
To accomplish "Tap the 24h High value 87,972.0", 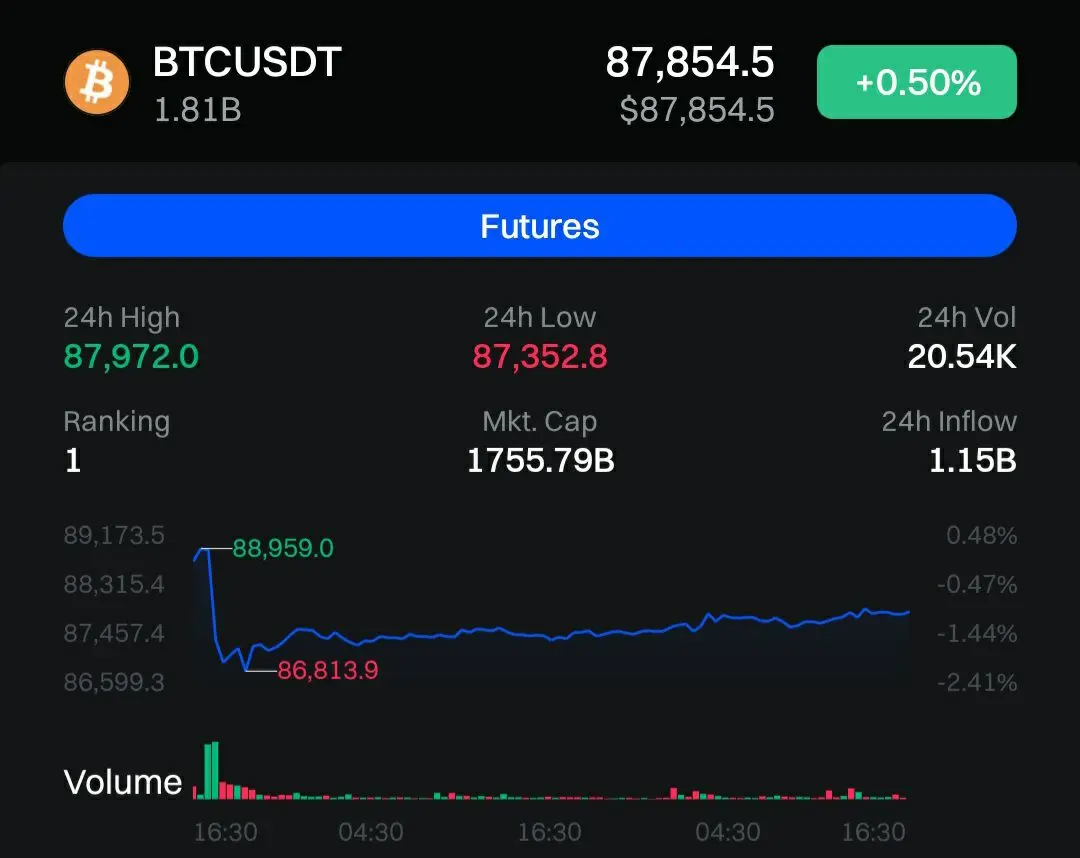I will pos(131,356).
